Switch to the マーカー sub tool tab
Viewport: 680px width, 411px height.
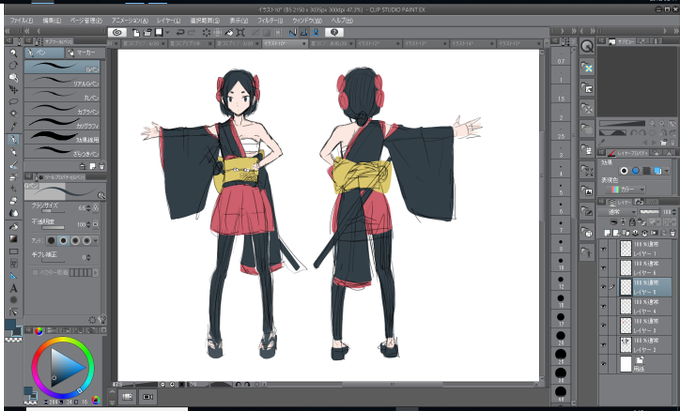click(x=85, y=52)
